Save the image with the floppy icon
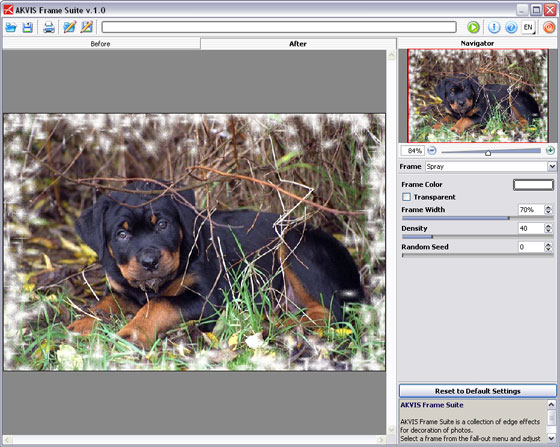The image size is (560, 447). (x=28, y=27)
